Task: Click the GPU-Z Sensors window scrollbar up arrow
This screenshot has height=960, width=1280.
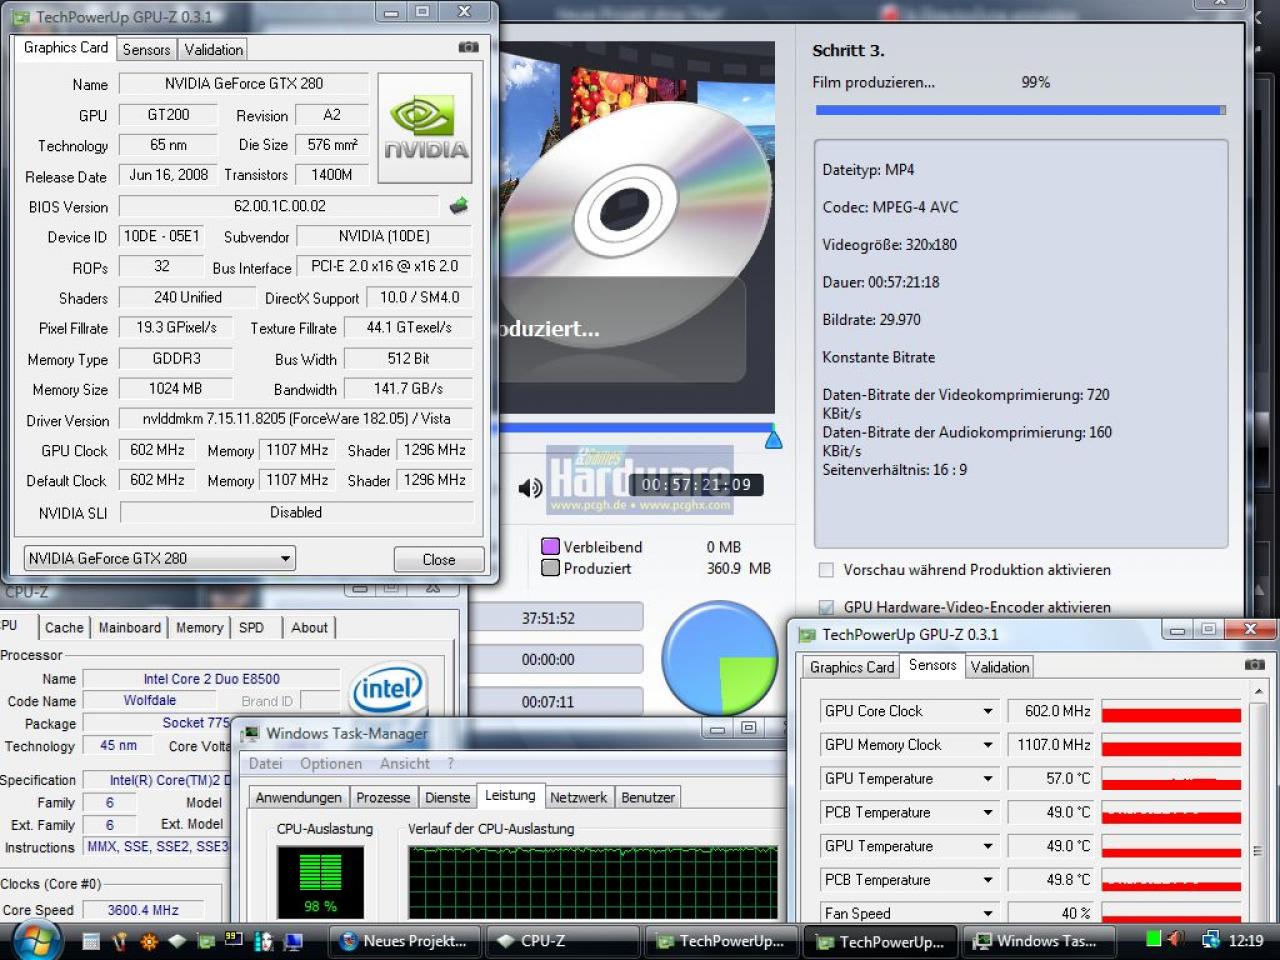Action: [x=1258, y=691]
